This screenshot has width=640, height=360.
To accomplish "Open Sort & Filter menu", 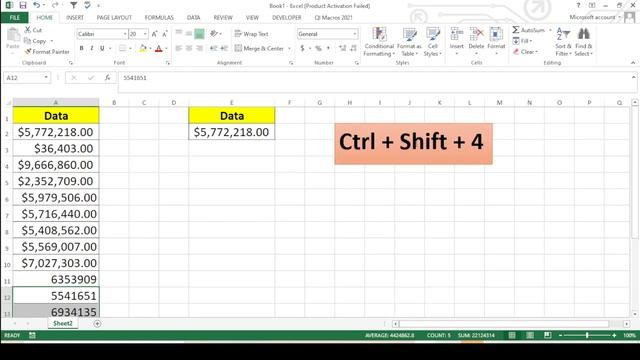I will click(563, 42).
